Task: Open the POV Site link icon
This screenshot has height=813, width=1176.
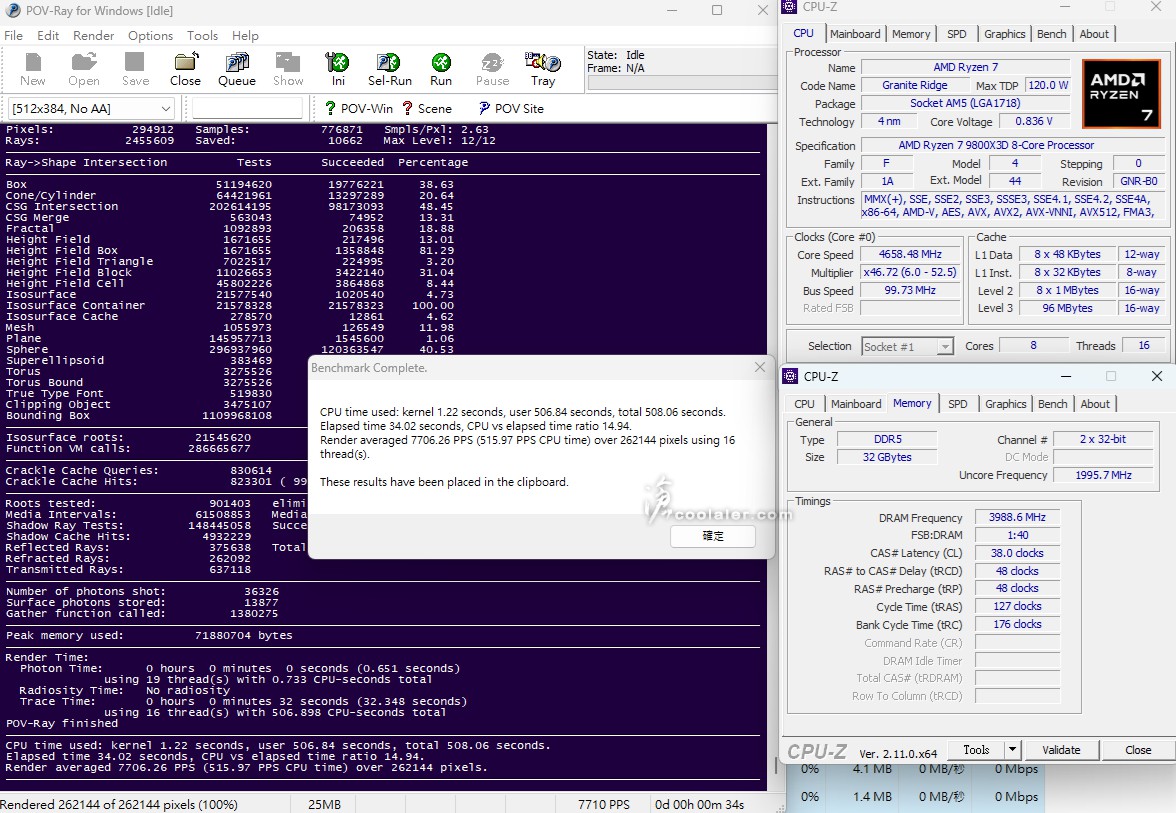Action: [x=511, y=109]
